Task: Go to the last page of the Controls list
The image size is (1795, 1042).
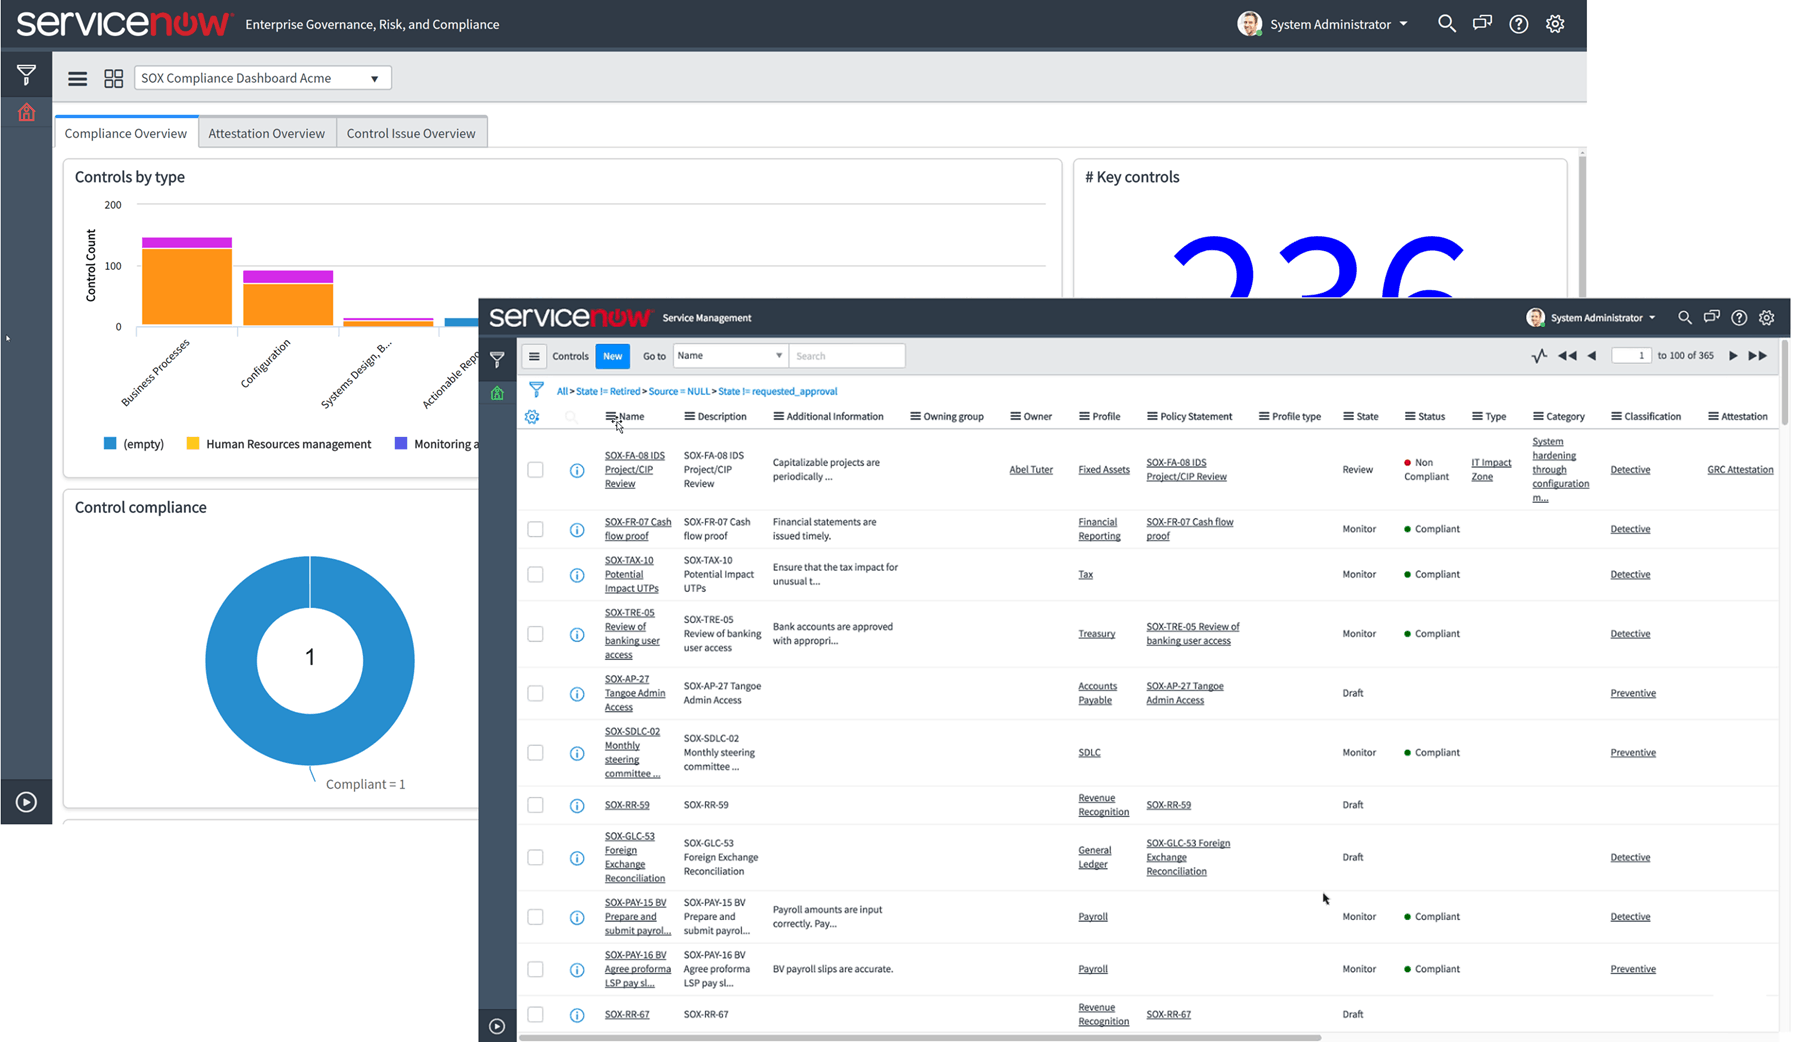Action: 1757,356
